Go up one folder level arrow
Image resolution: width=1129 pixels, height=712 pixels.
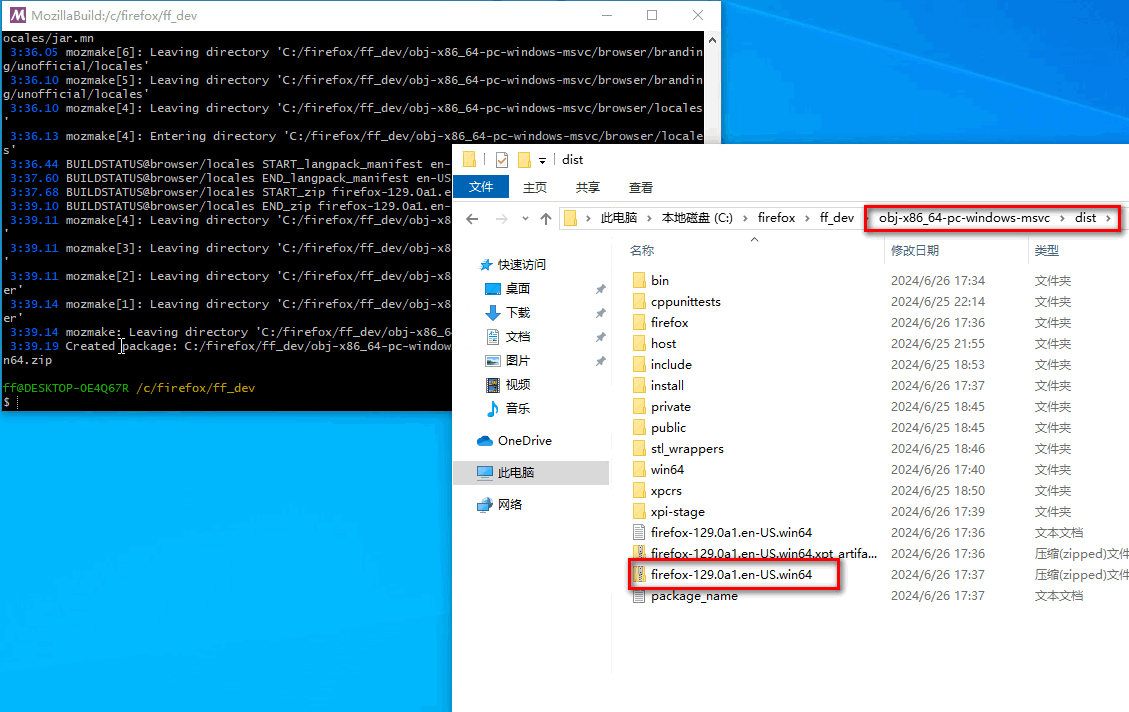(x=546, y=219)
